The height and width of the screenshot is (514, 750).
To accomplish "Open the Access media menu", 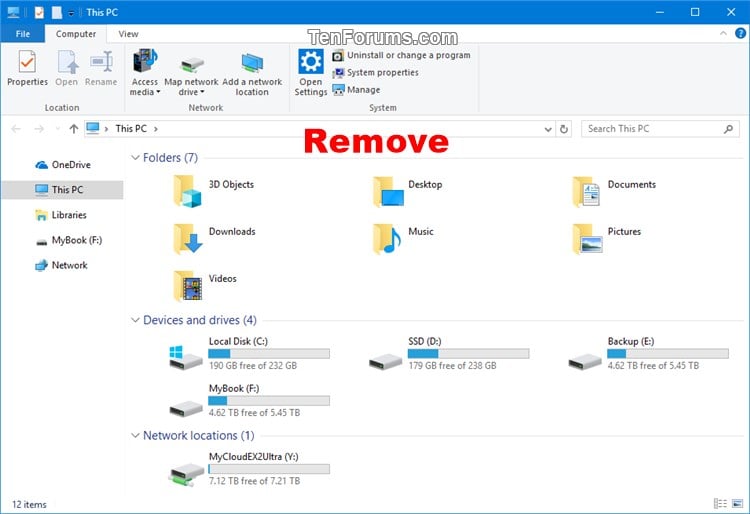I will point(145,72).
